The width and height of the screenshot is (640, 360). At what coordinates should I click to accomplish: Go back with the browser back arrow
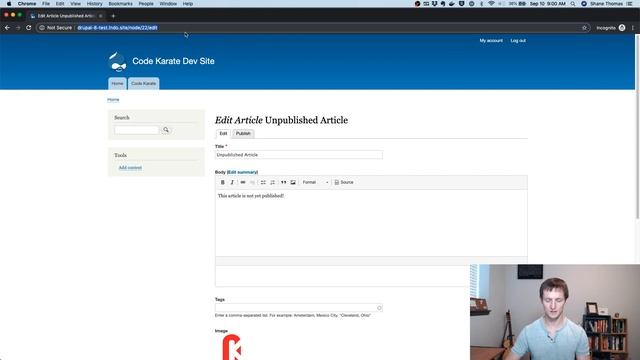tap(7, 28)
